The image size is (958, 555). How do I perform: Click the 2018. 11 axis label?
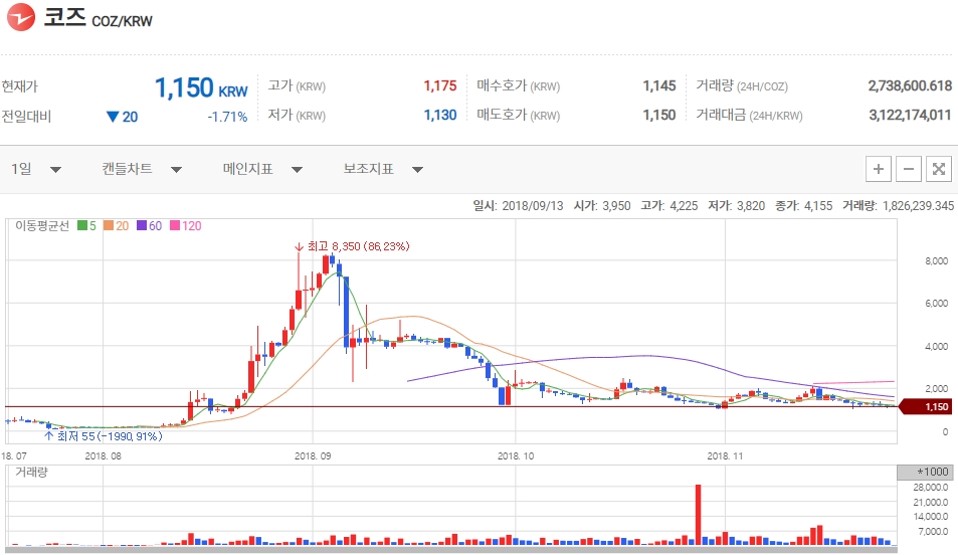pyautogui.click(x=725, y=456)
